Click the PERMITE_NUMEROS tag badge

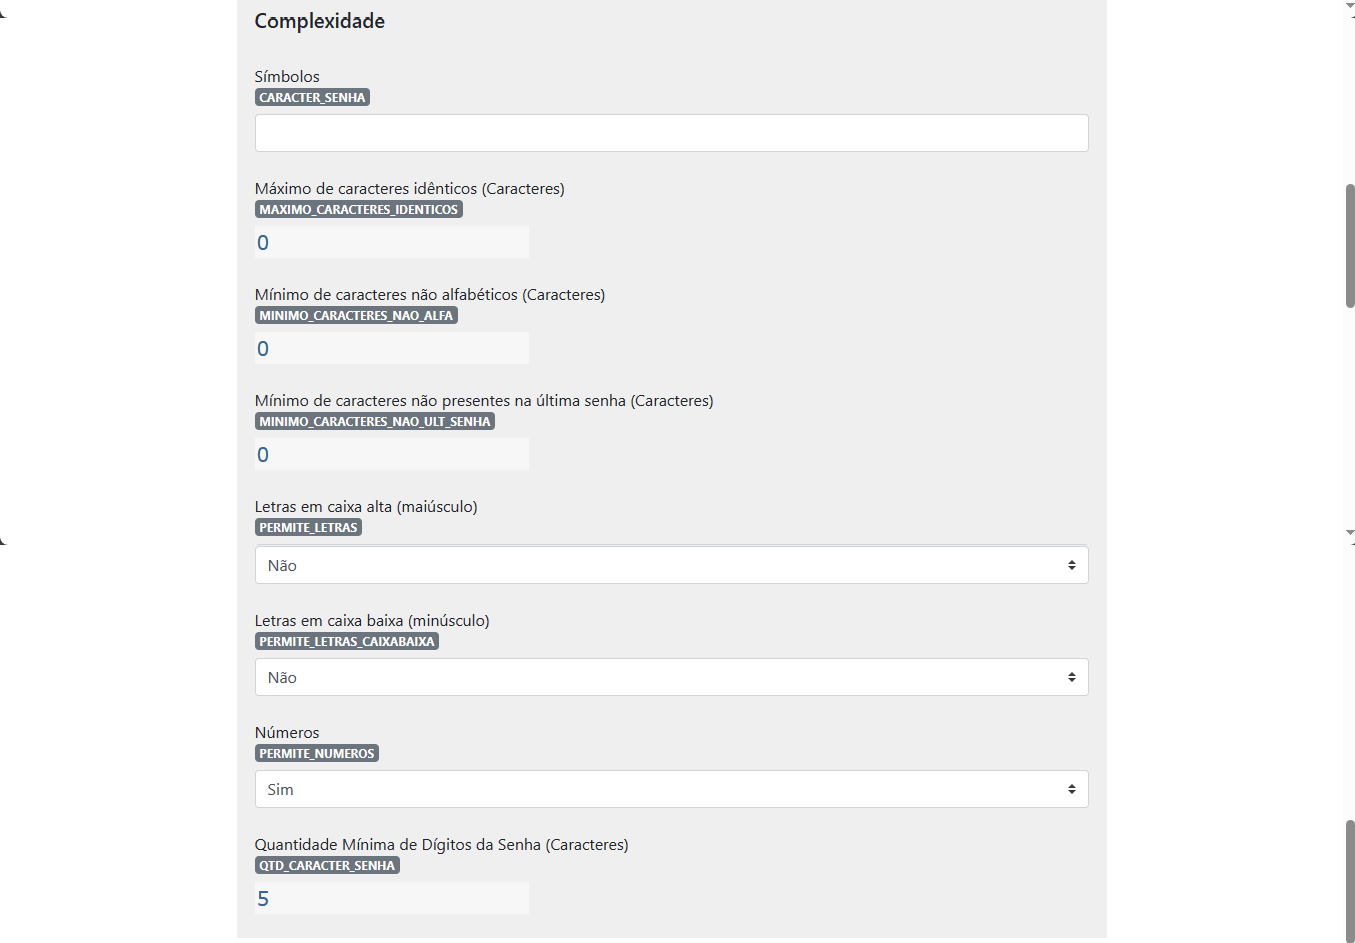tap(317, 753)
